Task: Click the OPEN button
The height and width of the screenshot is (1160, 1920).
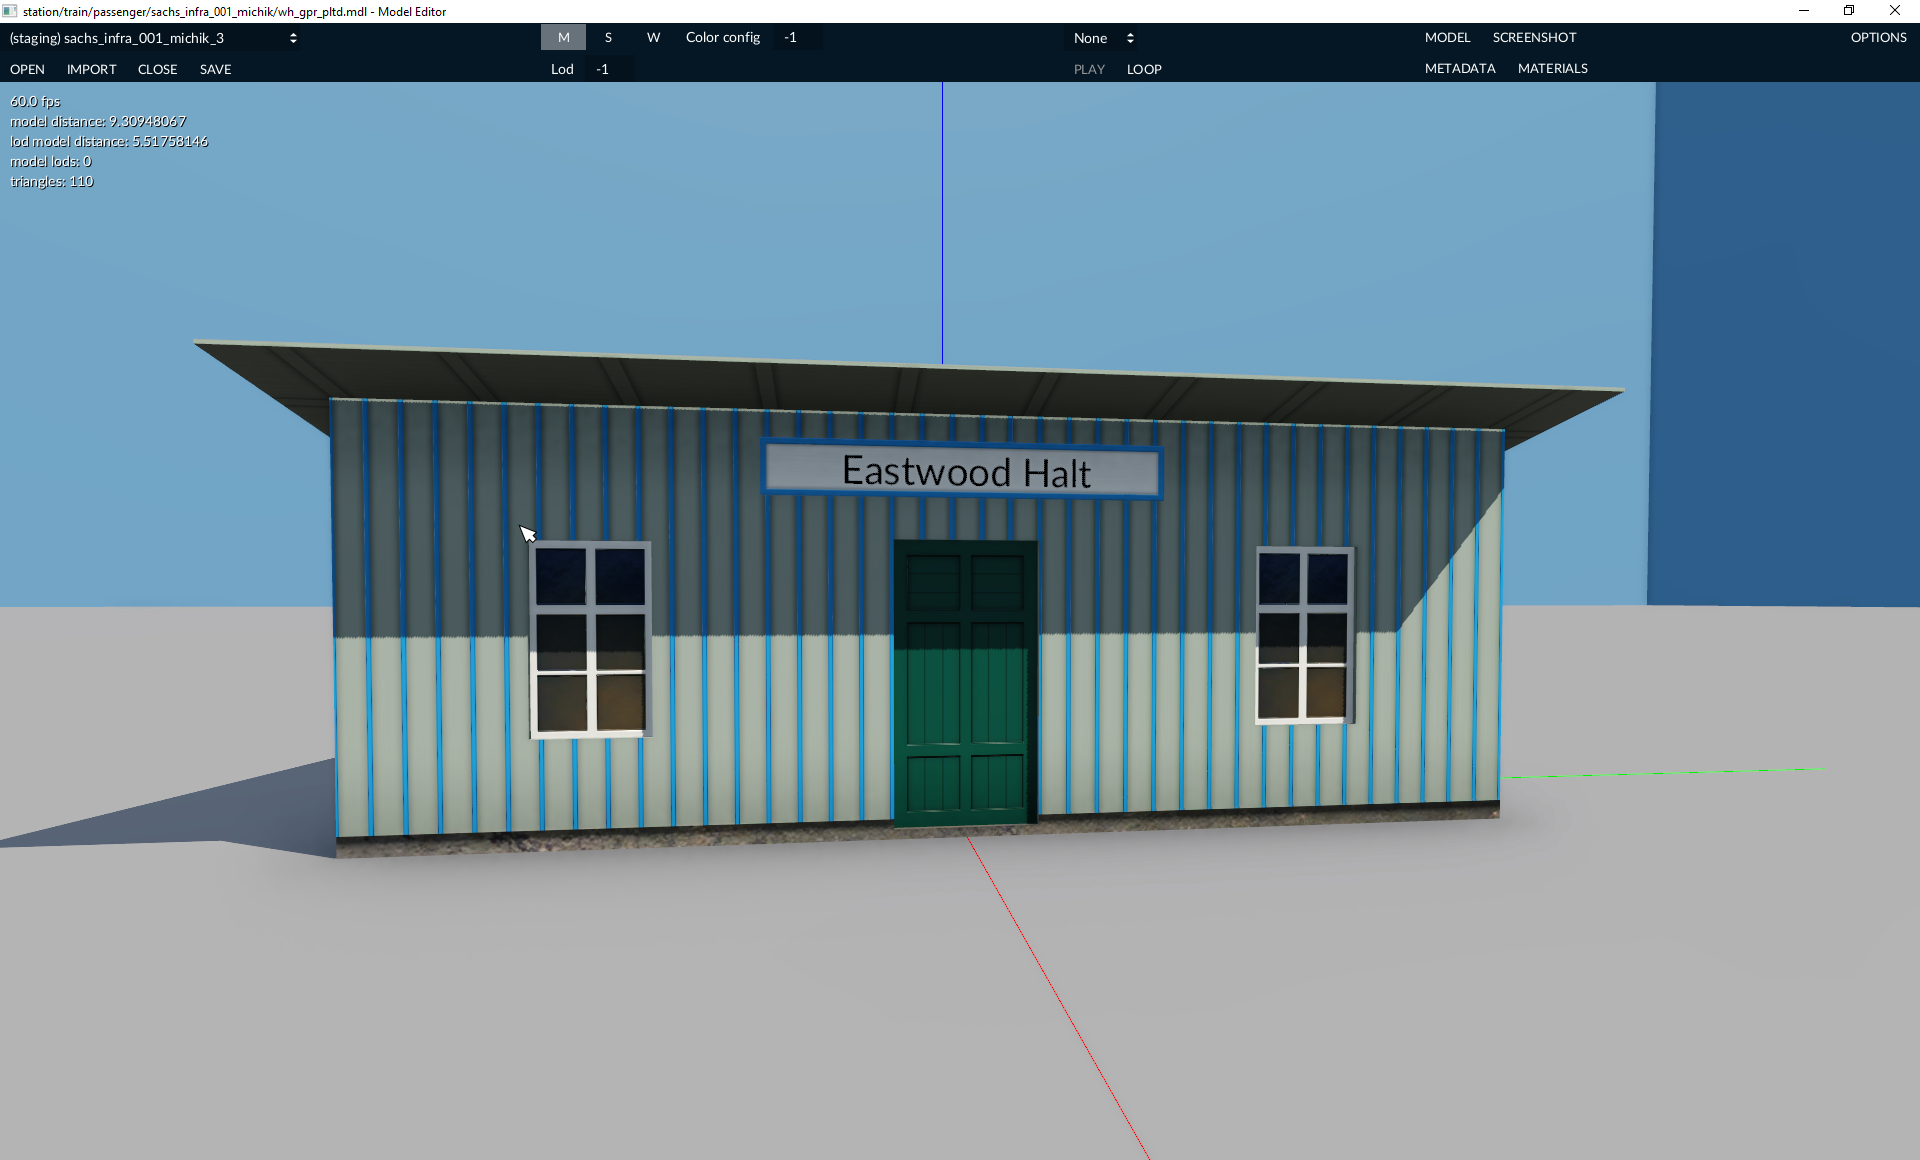Action: click(27, 69)
